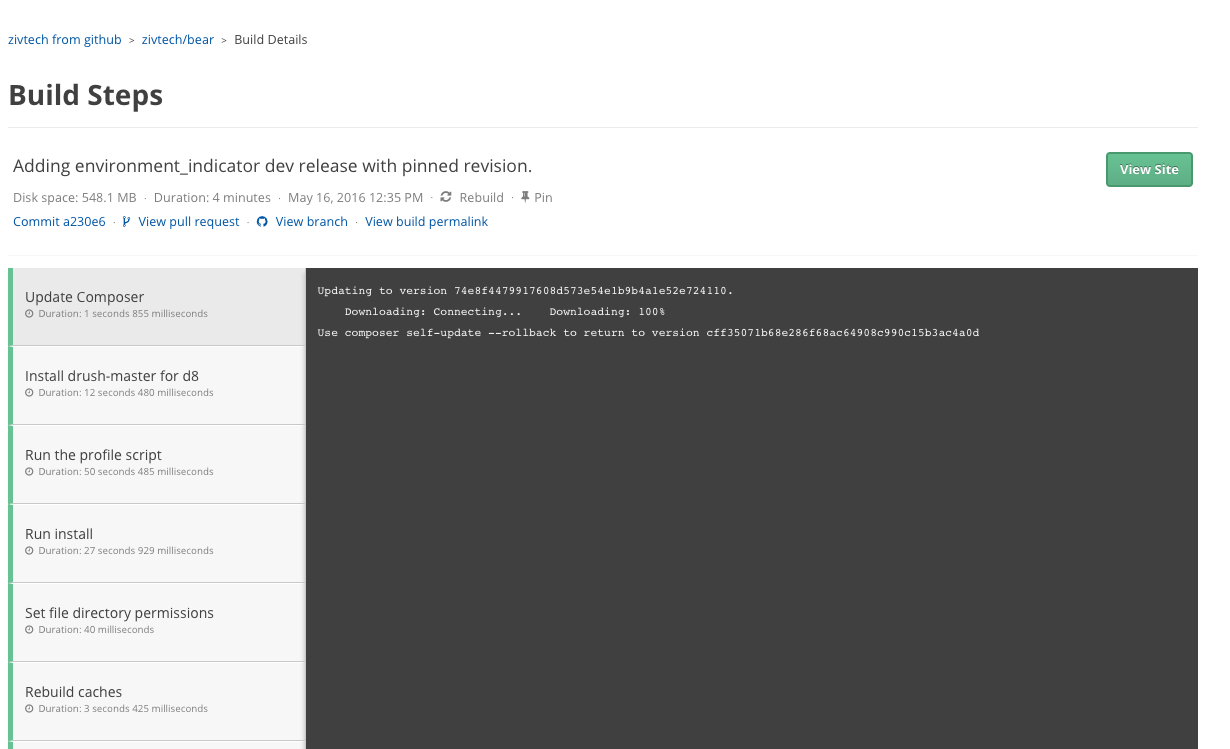Toggle the Pin label for this build
The width and height of the screenshot is (1230, 749).
543,197
